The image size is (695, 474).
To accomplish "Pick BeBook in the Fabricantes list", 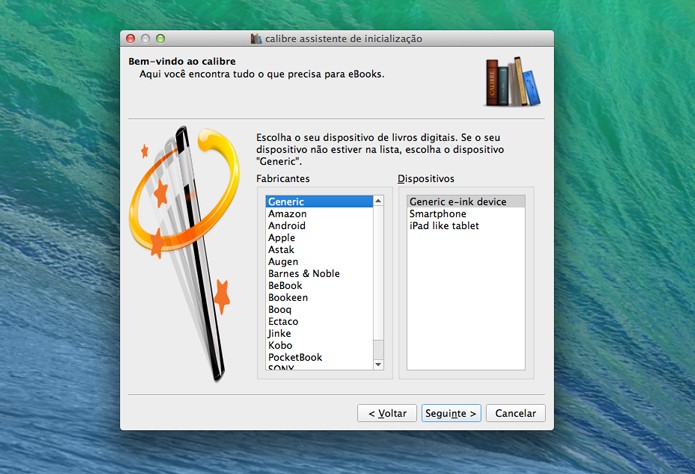I will pos(319,286).
